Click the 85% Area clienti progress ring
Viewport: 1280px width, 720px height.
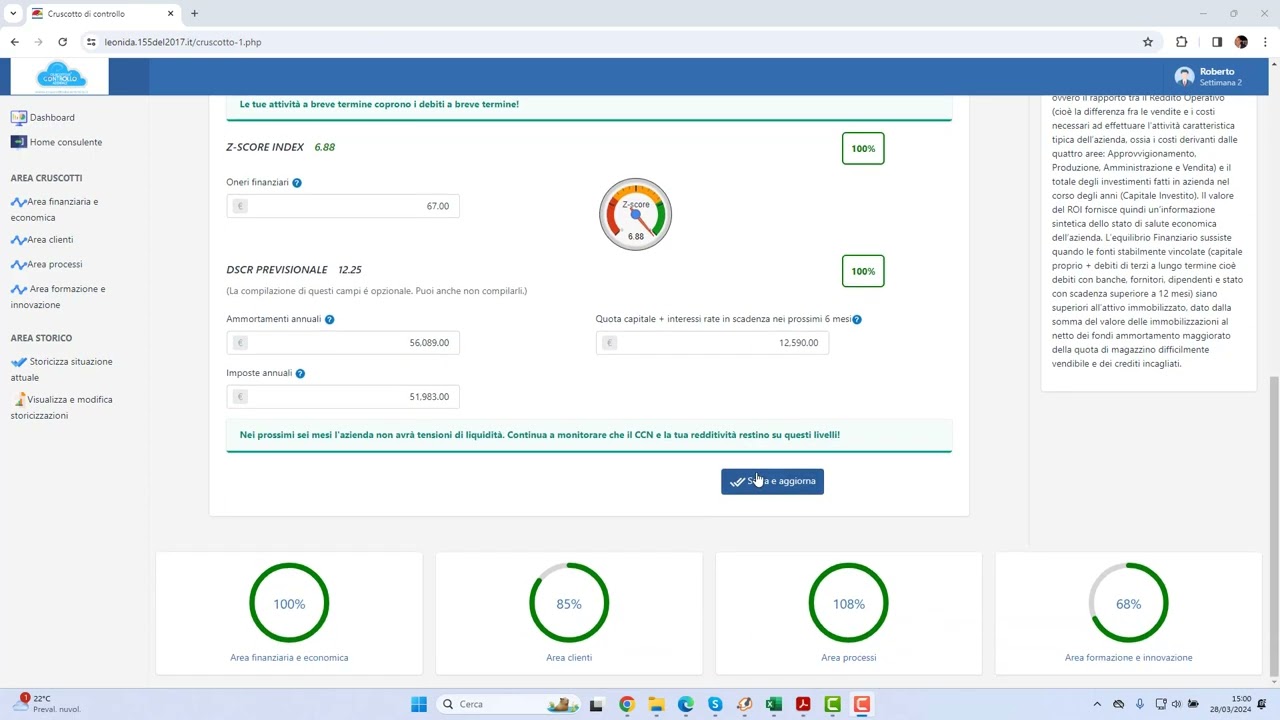569,604
